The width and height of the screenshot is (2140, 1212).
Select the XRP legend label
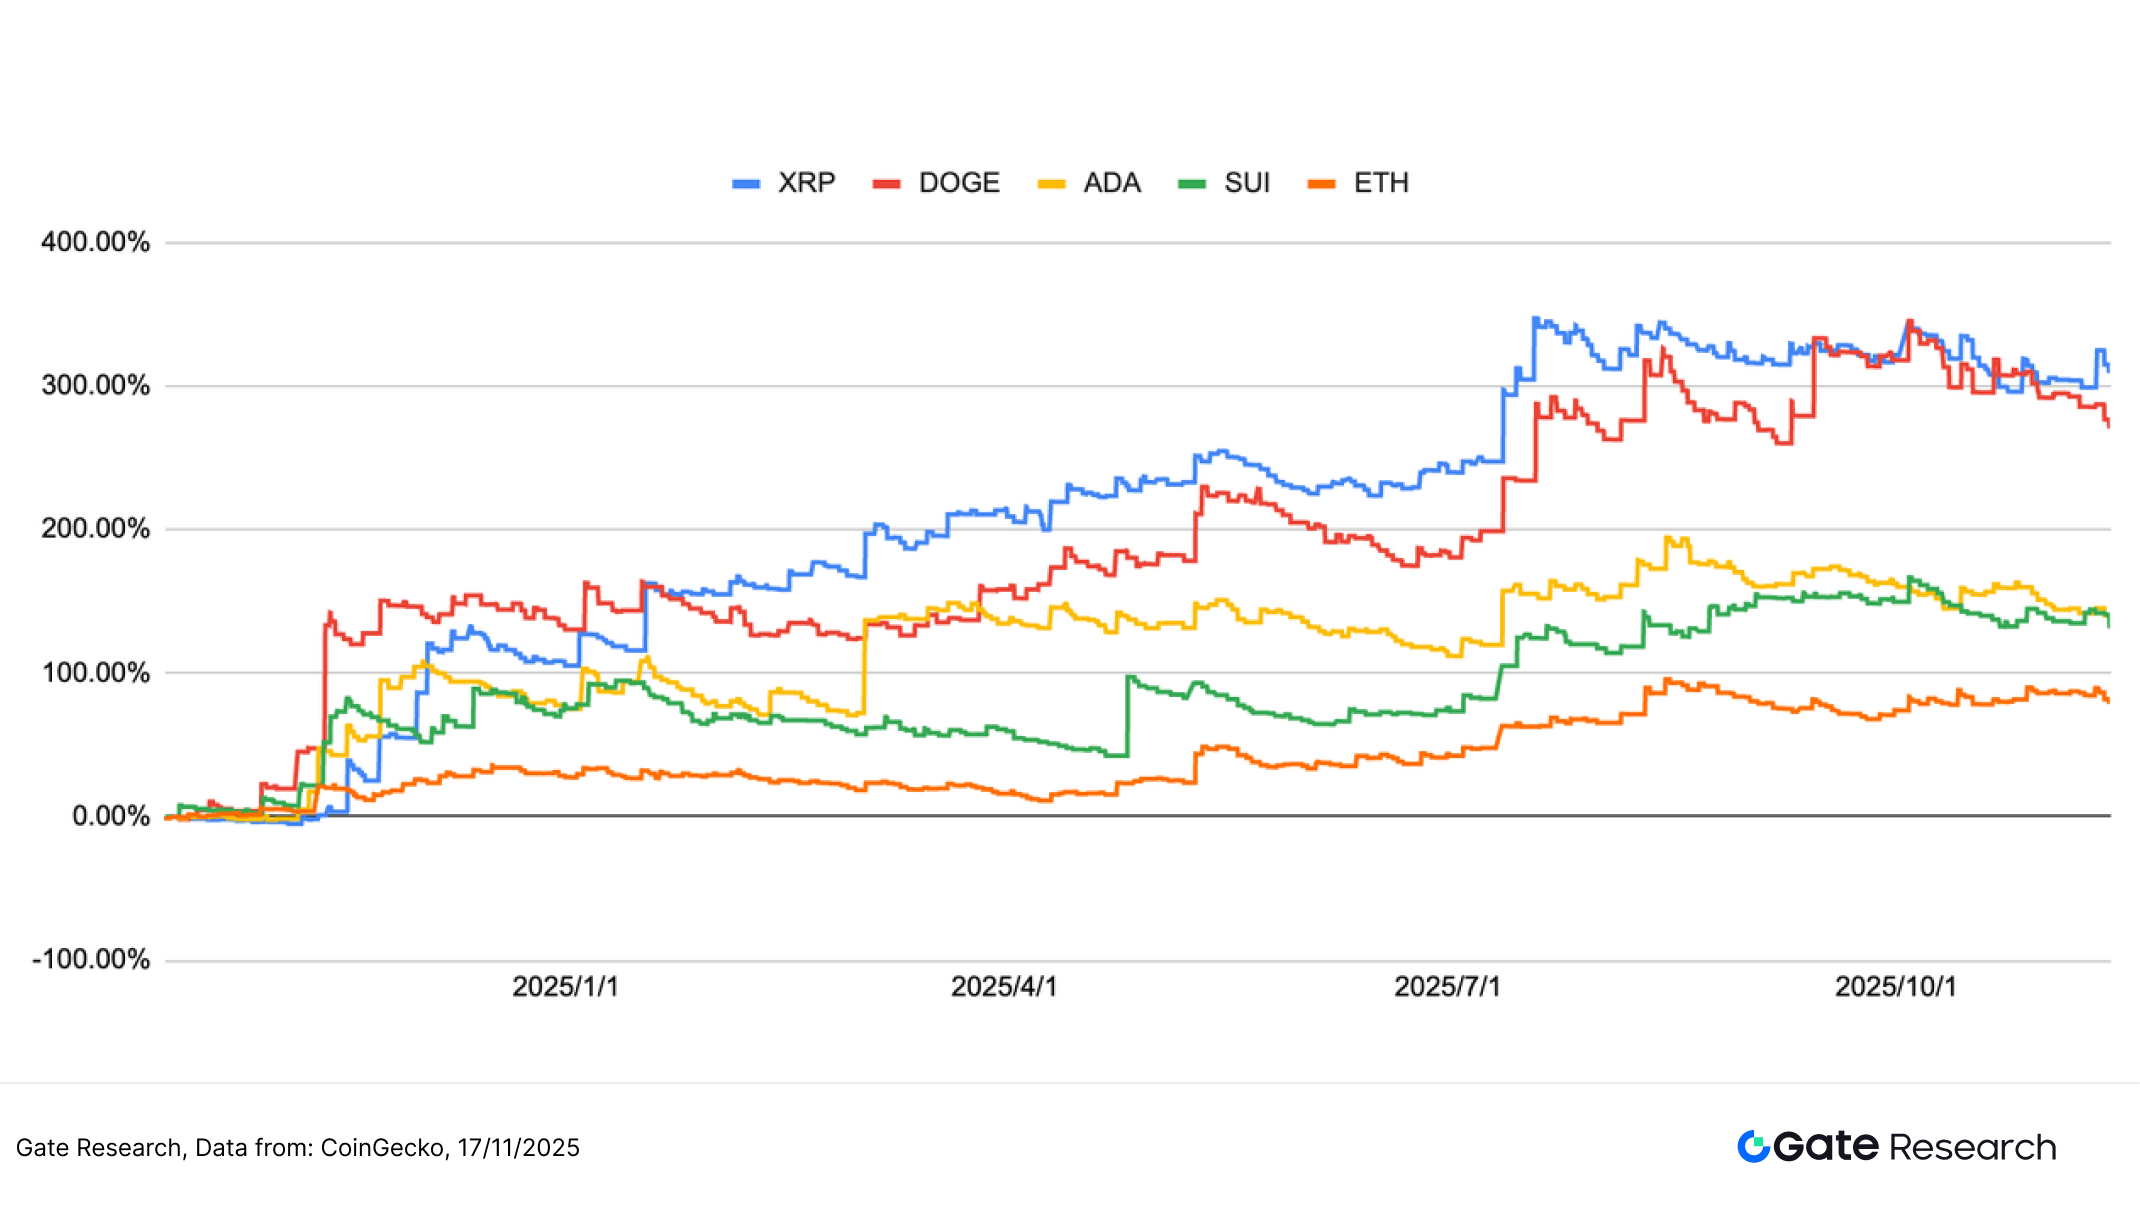tap(806, 183)
